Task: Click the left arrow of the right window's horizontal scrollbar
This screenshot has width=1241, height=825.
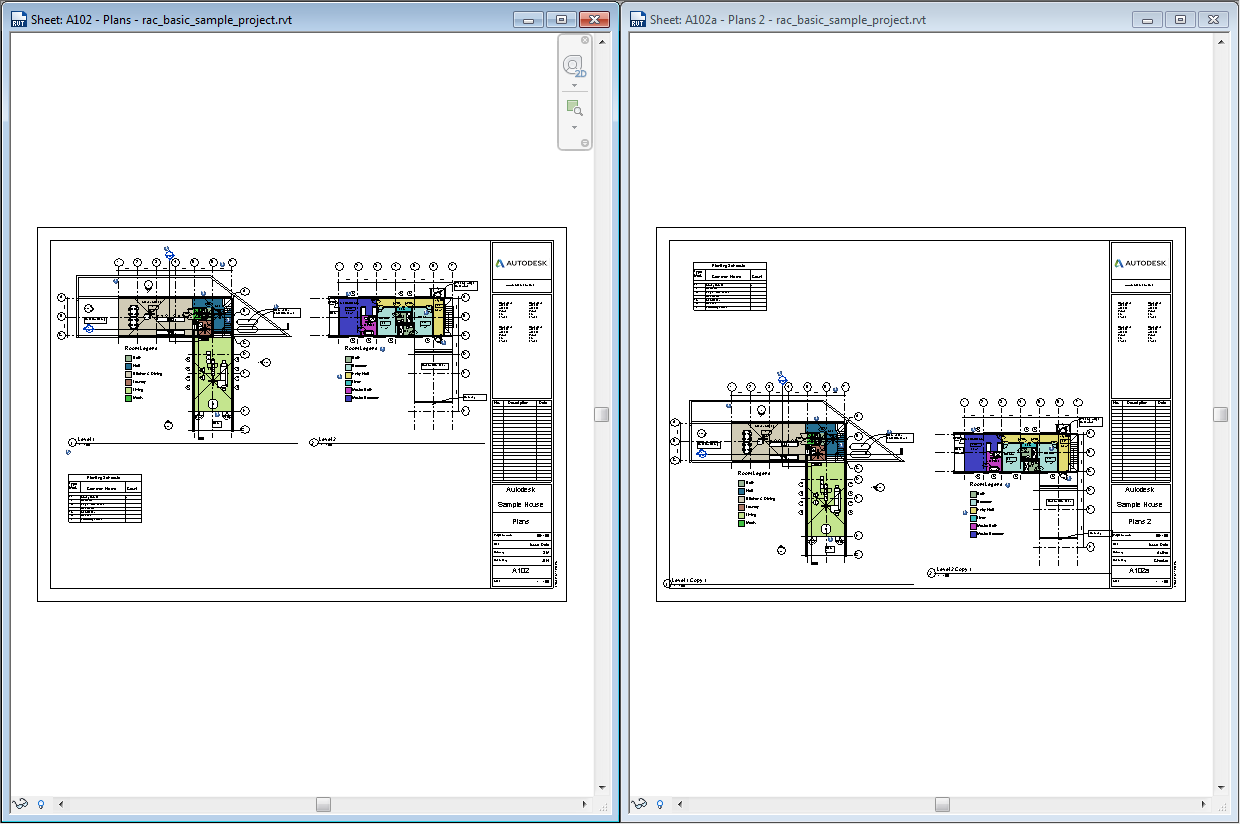Action: pyautogui.click(x=679, y=804)
